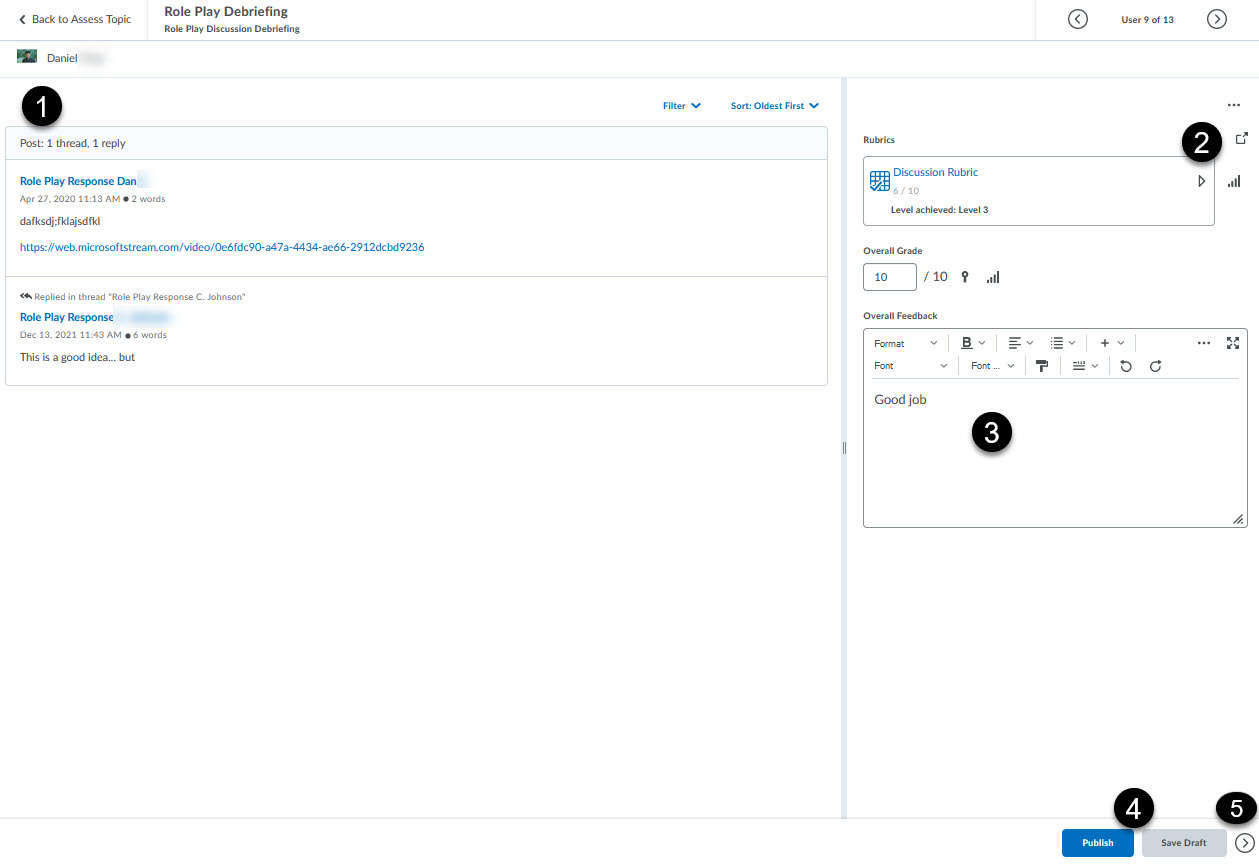Apply the format painter tool
Viewport: 1259px width, 865px height.
click(x=1042, y=366)
